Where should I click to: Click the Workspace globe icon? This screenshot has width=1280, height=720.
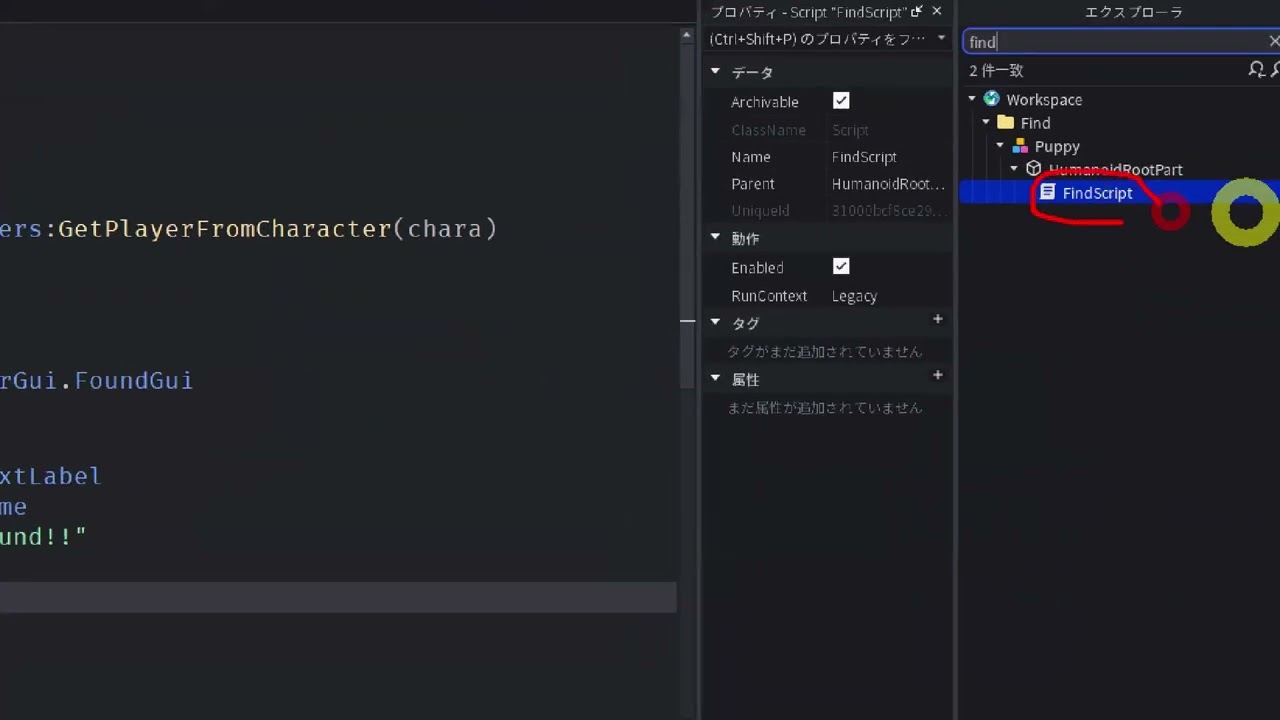[991, 99]
